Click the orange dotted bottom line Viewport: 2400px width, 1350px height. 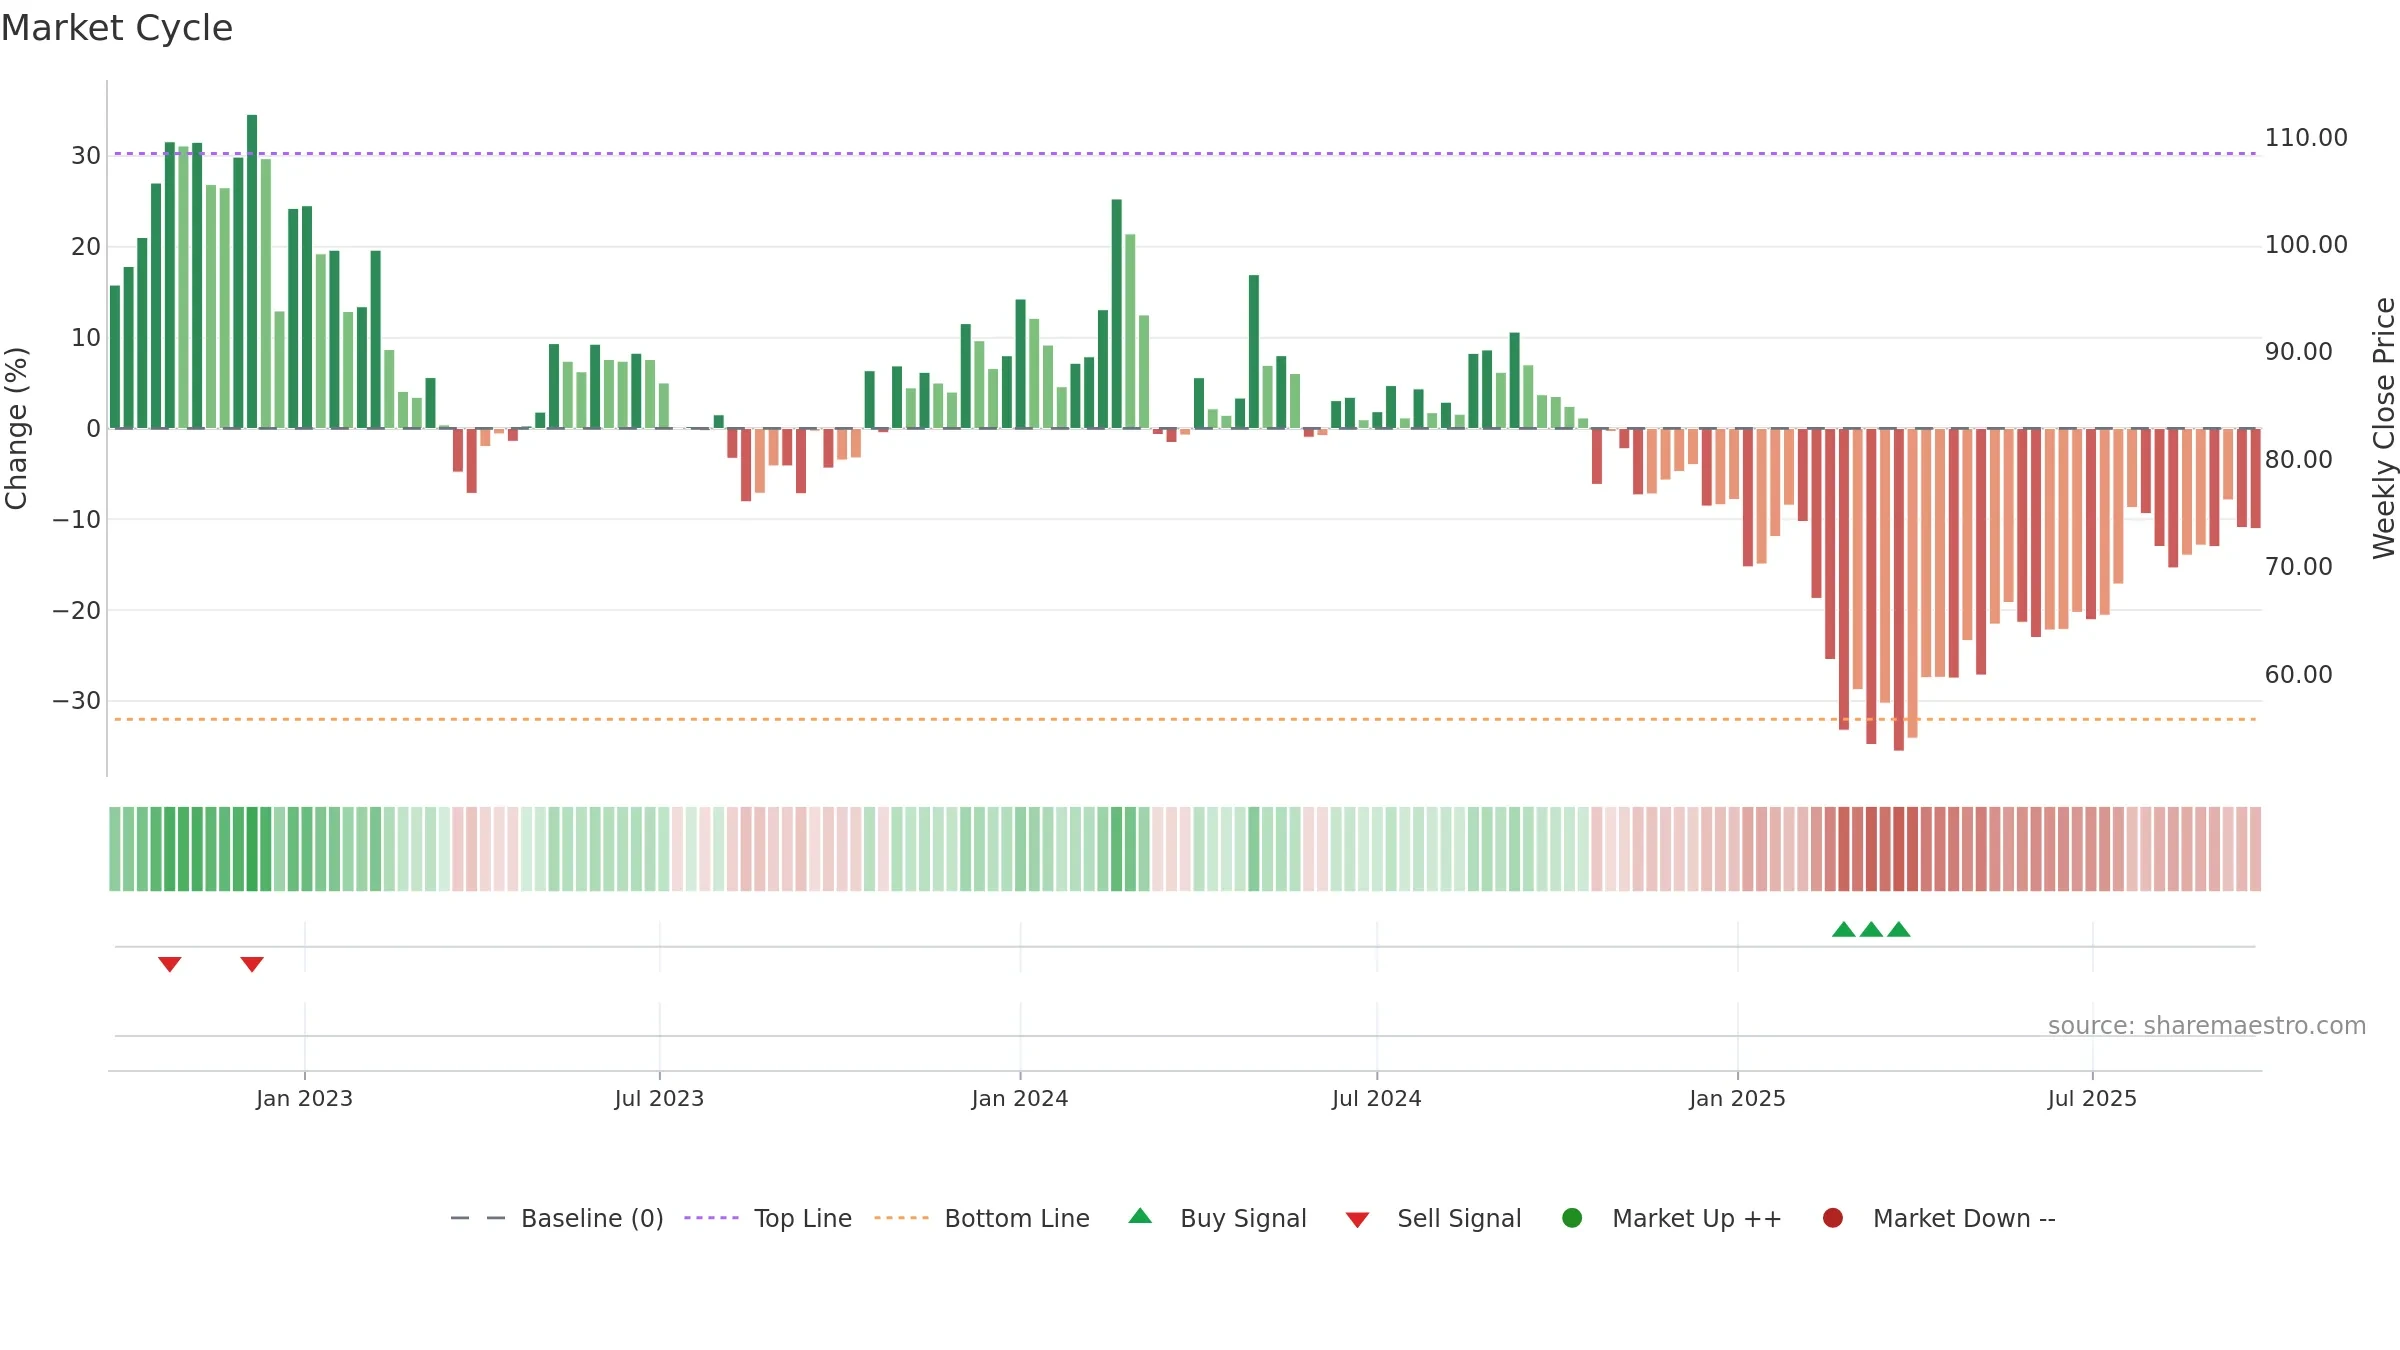(x=1185, y=719)
